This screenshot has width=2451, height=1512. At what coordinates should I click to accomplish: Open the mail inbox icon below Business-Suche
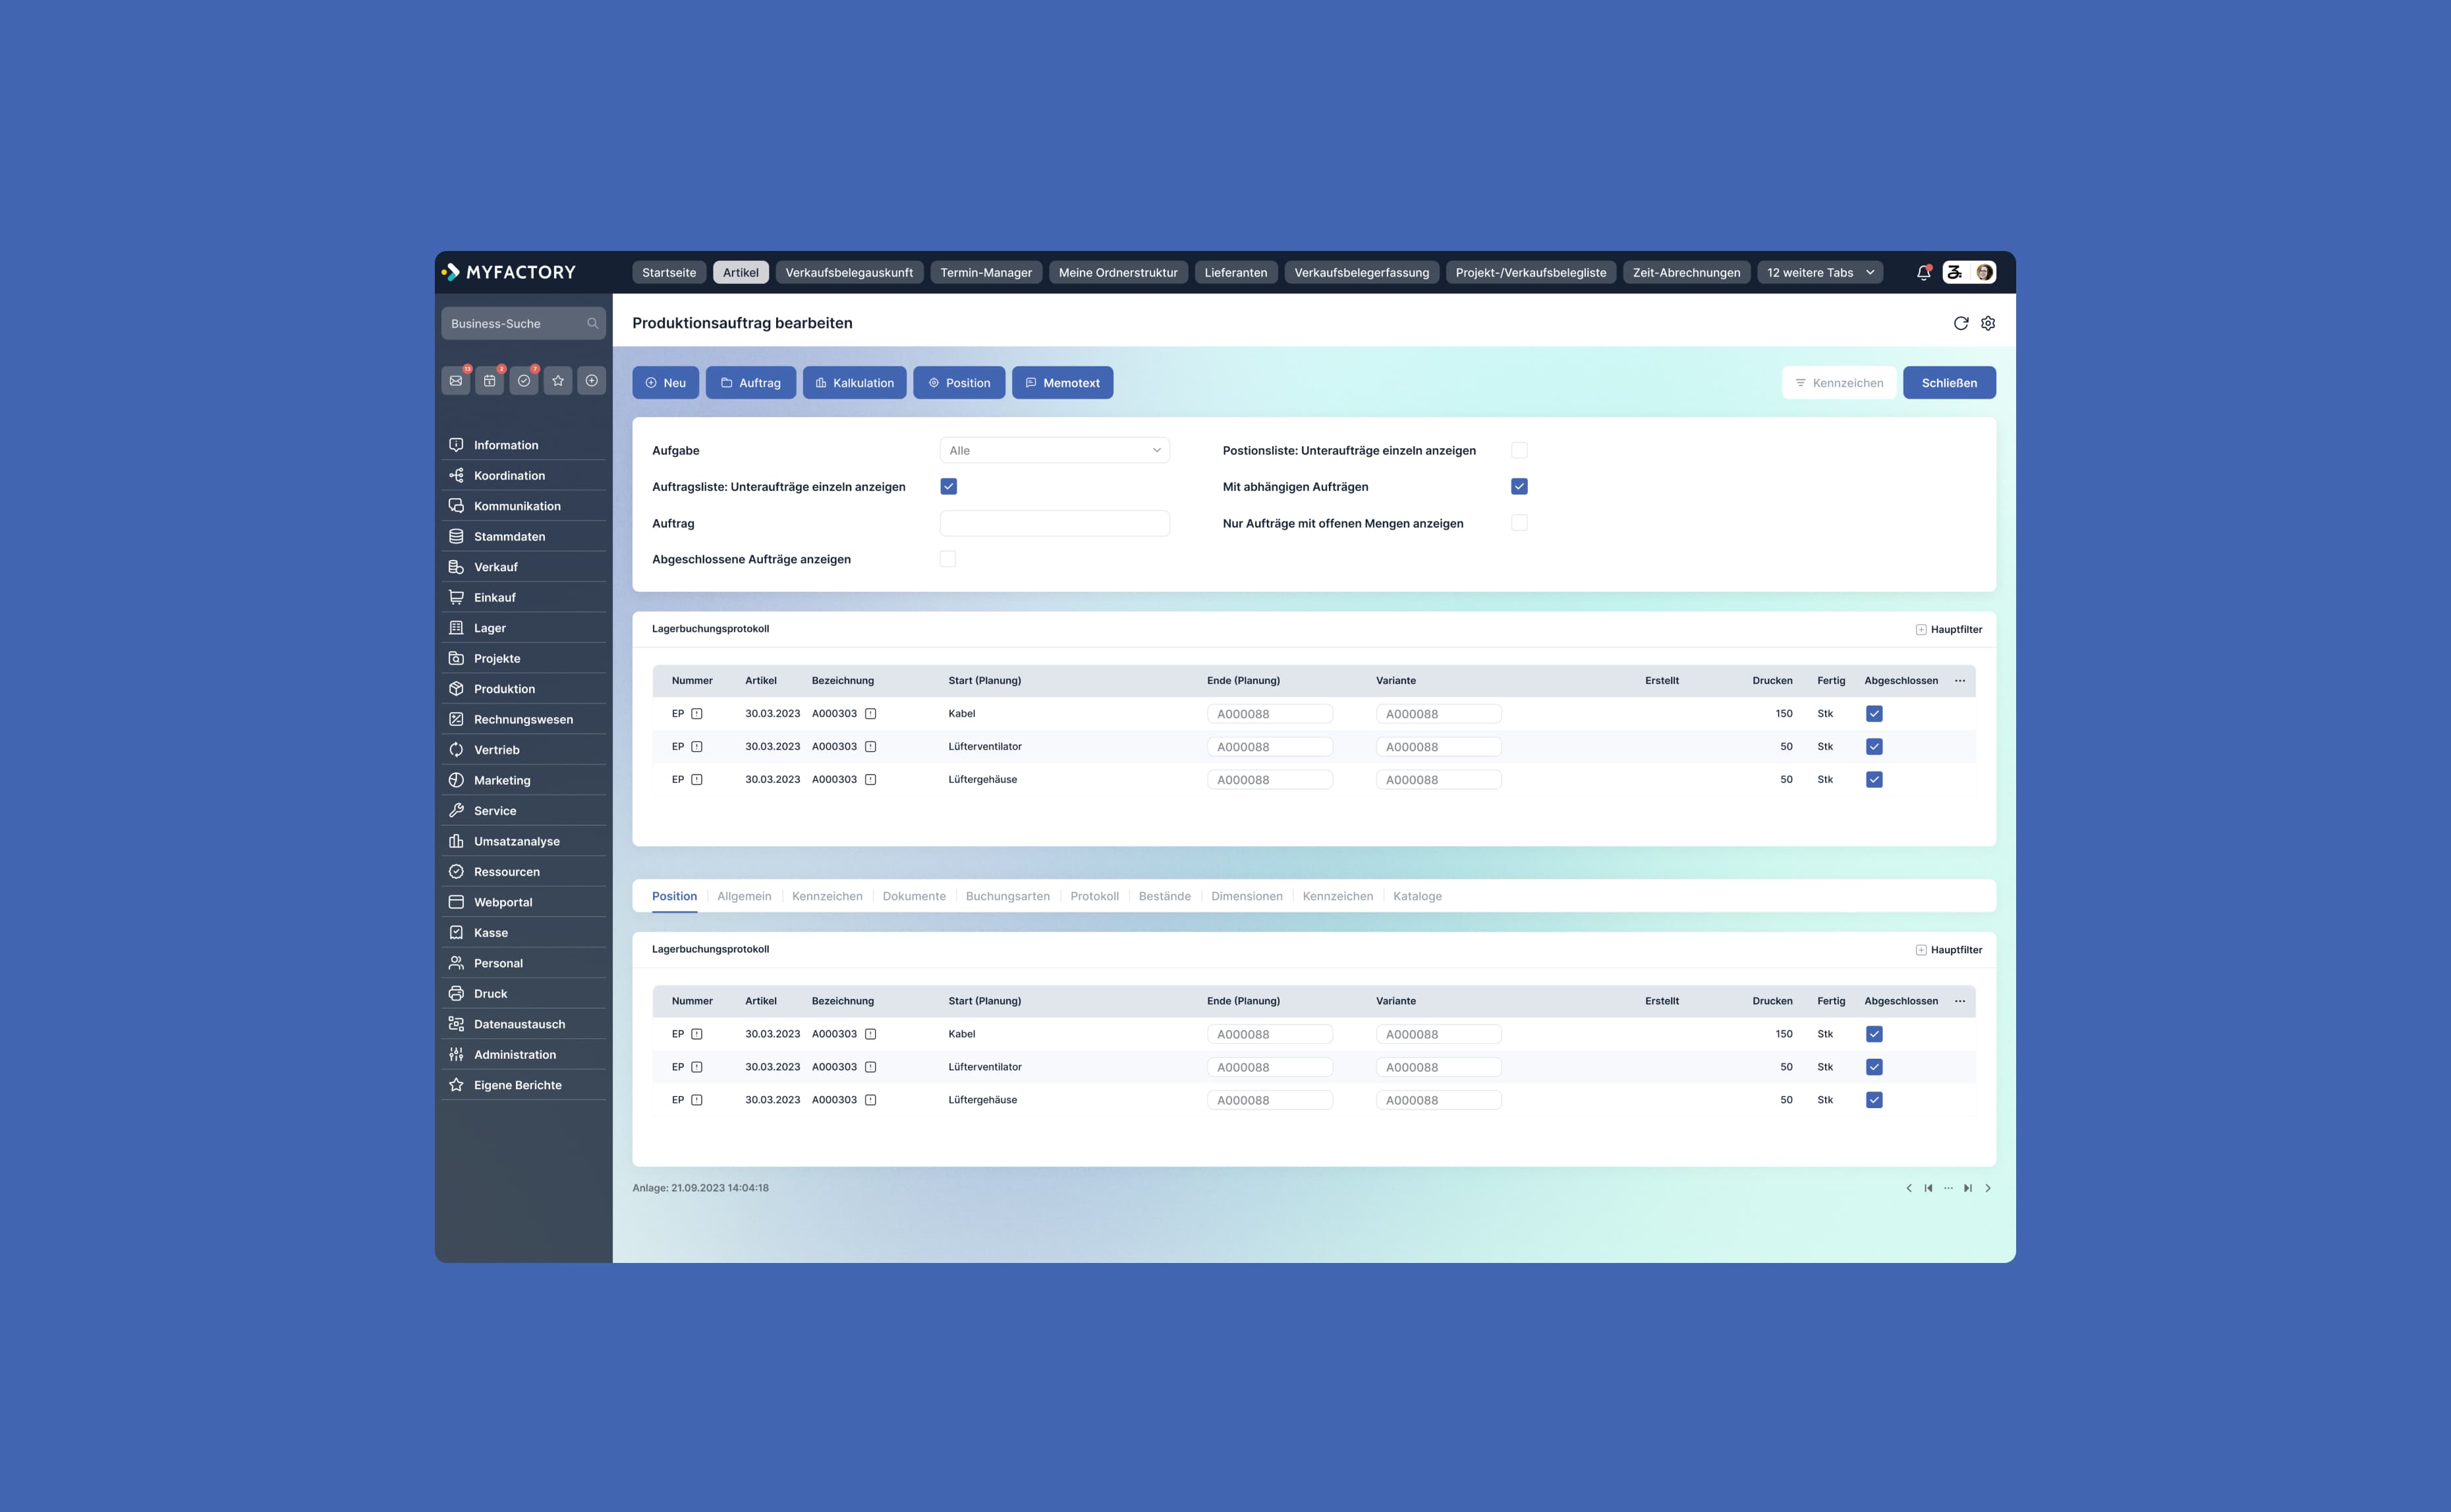[456, 381]
